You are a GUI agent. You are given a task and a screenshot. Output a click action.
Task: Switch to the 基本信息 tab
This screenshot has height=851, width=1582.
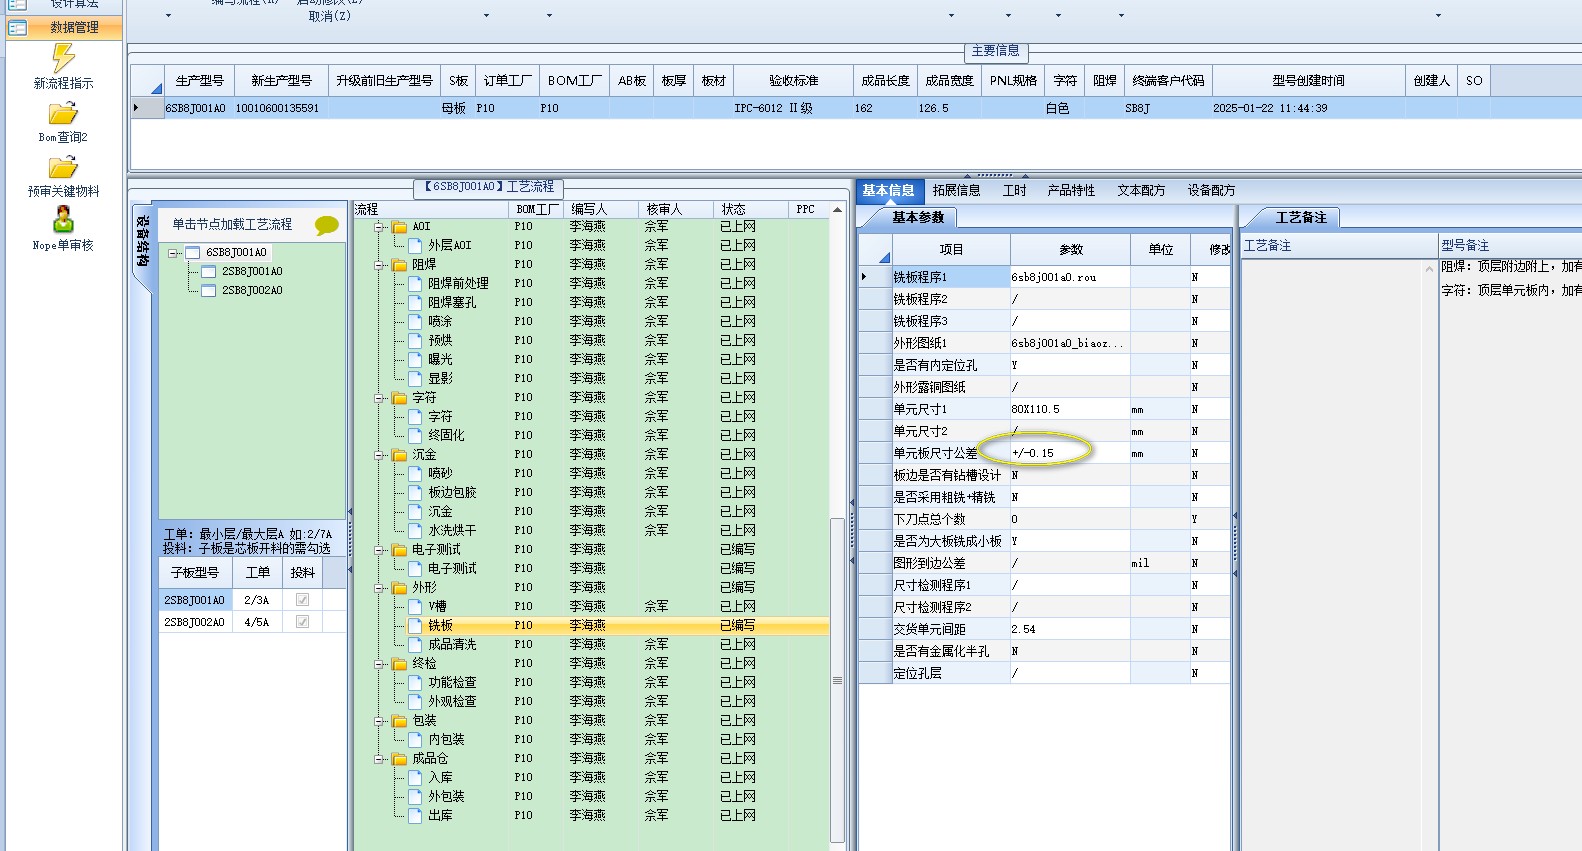pyautogui.click(x=888, y=190)
